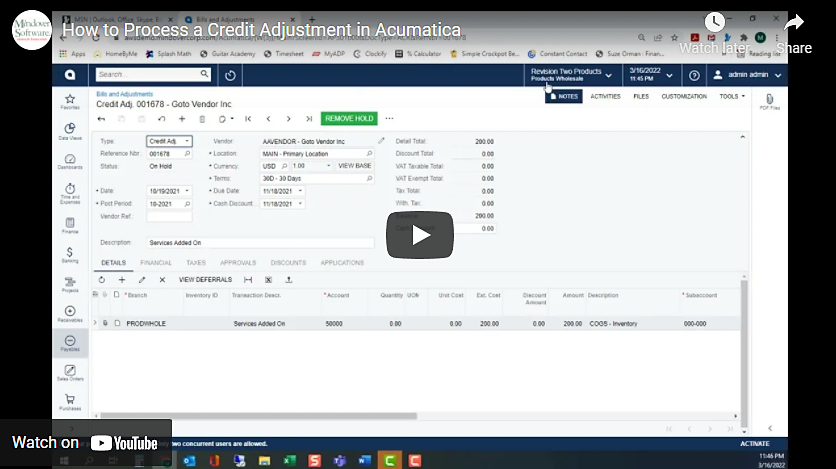
Task: Open Favorites in the sidebar
Action: pyautogui.click(x=70, y=101)
